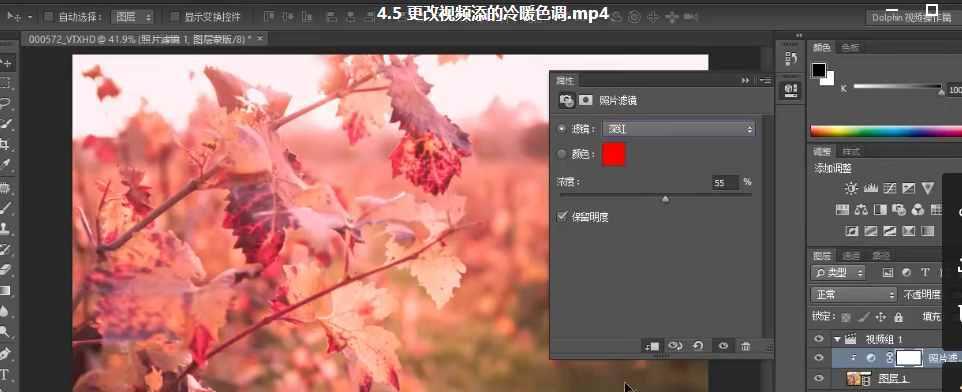Screen dimensions: 962x392
Task: Click the view previous state icon
Action: tap(675, 347)
